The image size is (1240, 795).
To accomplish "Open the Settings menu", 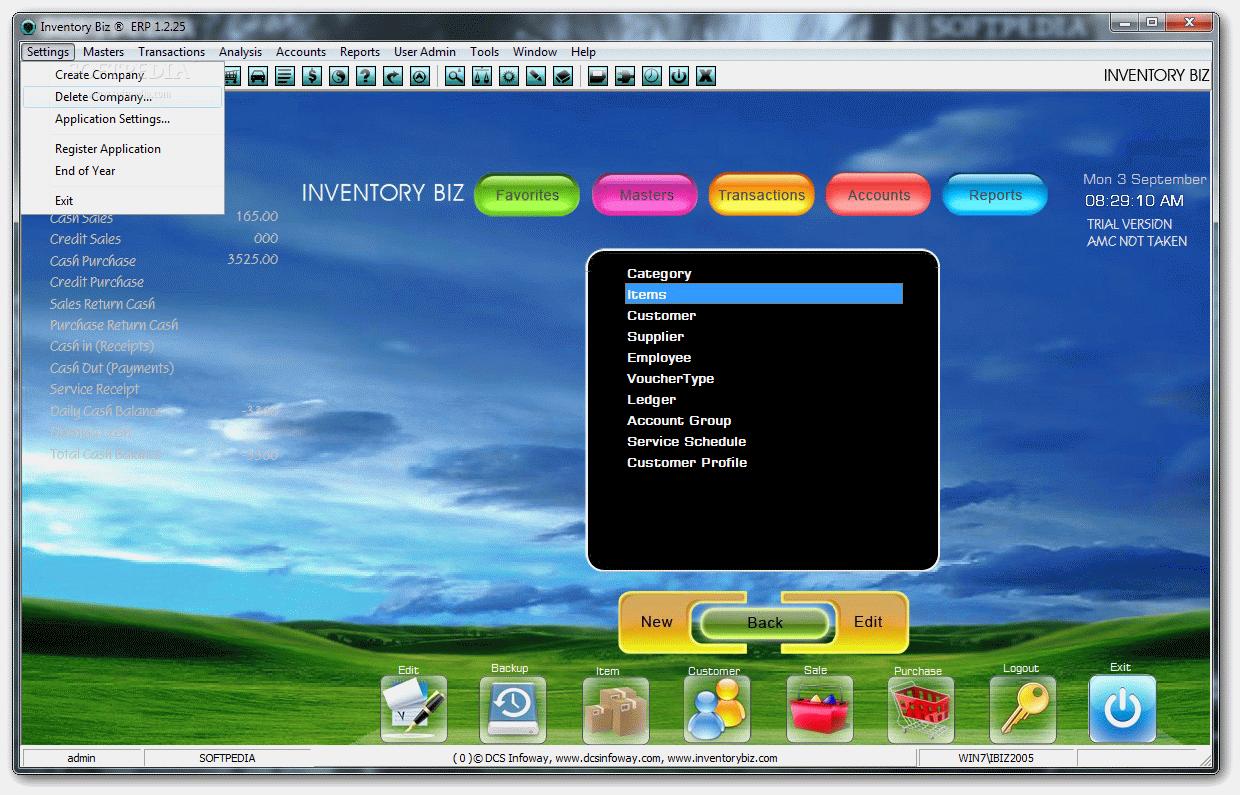I will [48, 52].
